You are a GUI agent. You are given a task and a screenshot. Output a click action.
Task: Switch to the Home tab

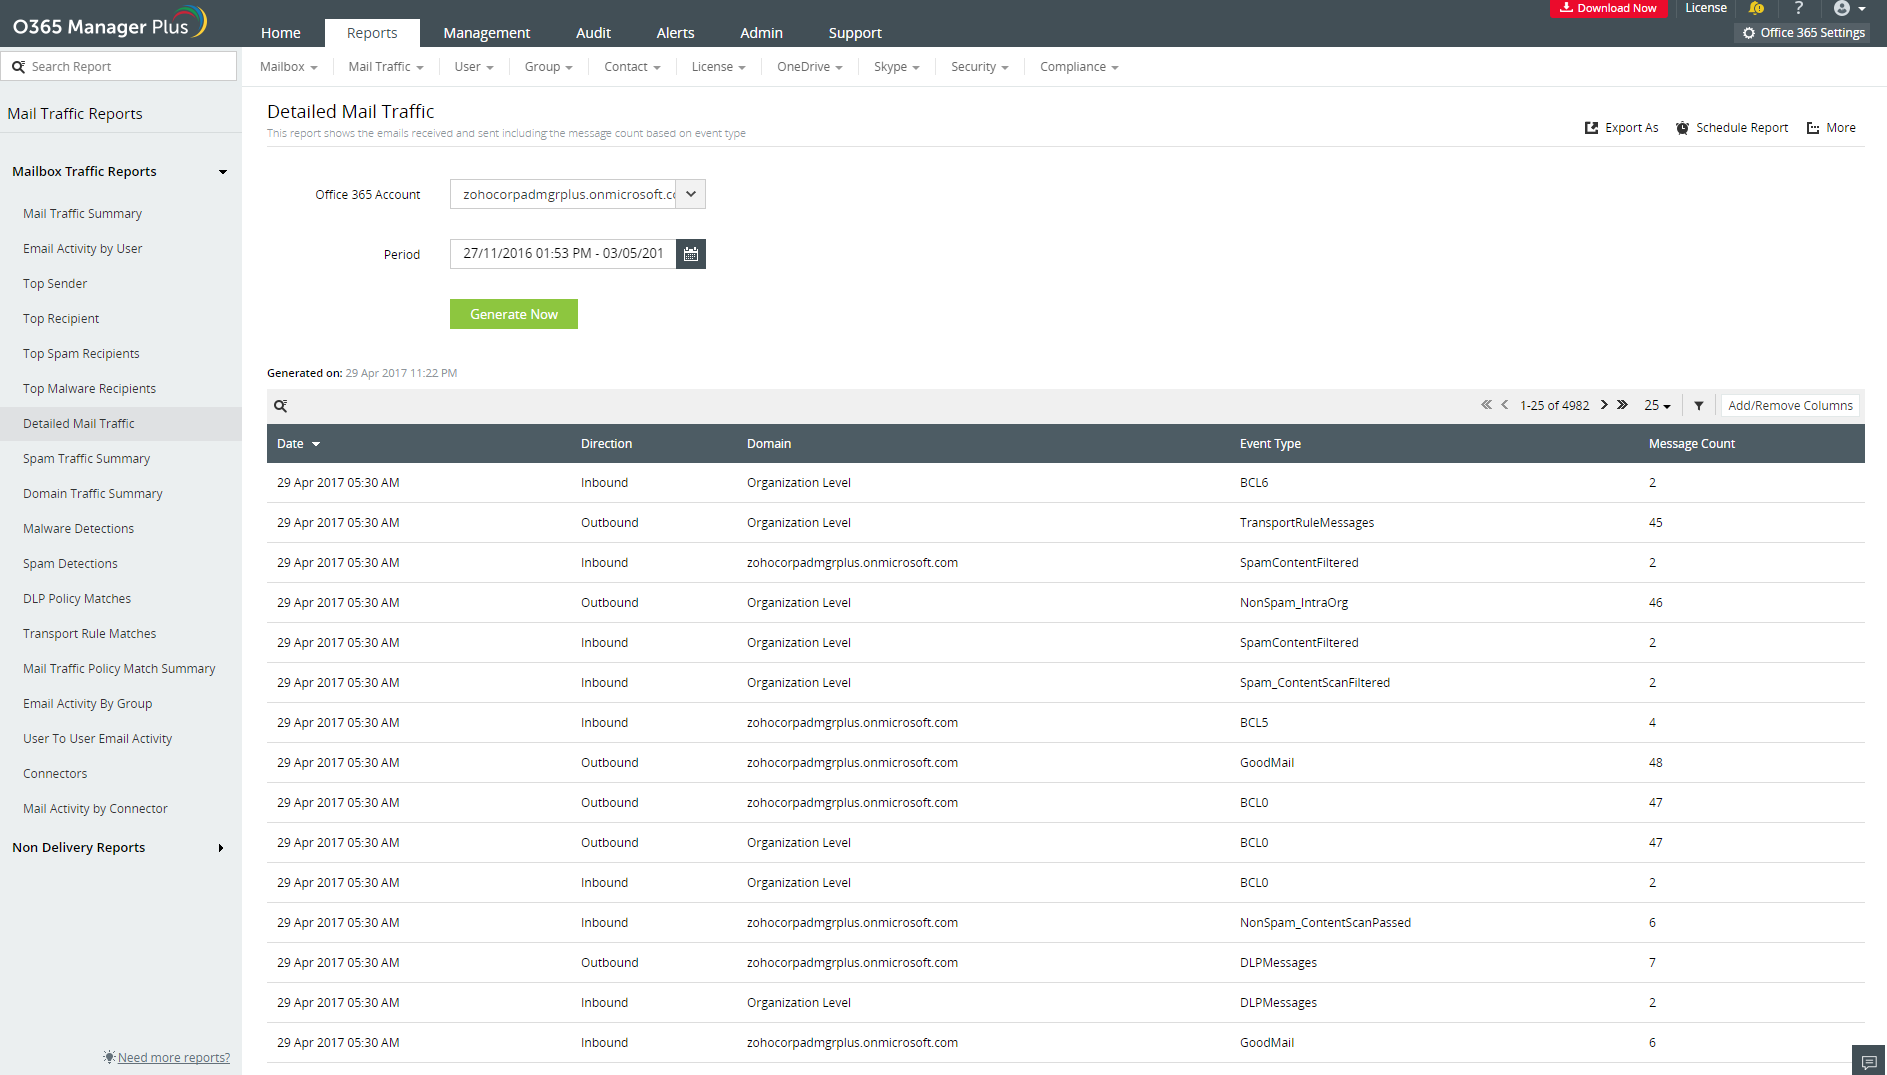click(281, 33)
